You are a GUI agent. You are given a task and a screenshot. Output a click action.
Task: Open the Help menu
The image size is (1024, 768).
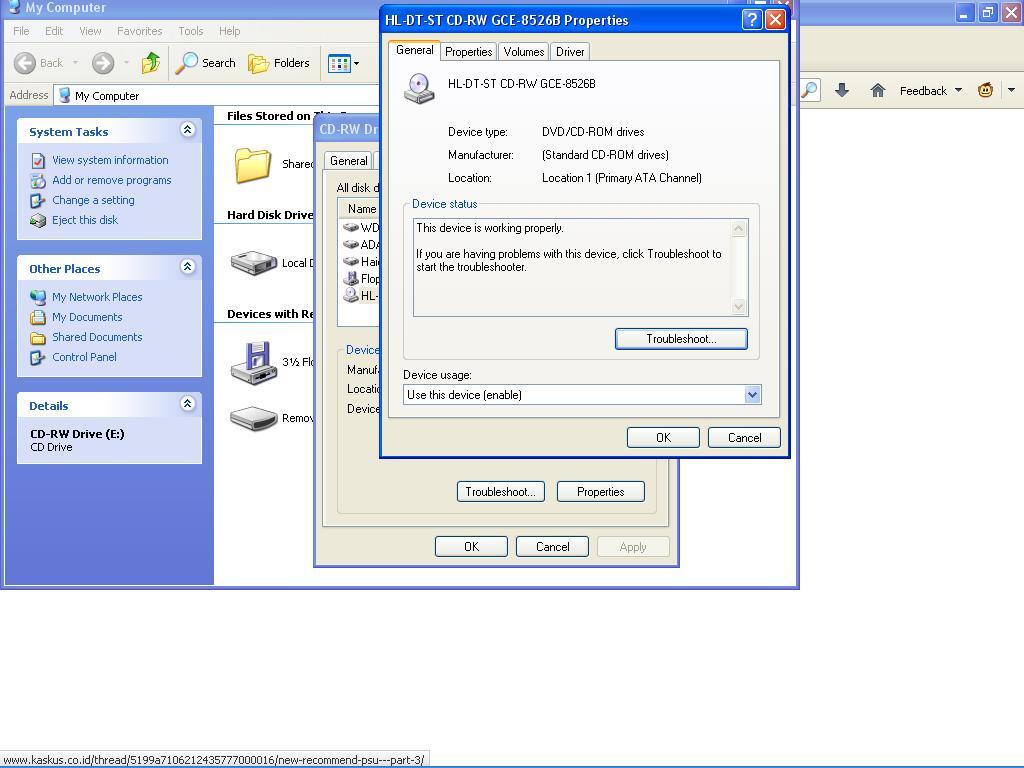point(229,31)
